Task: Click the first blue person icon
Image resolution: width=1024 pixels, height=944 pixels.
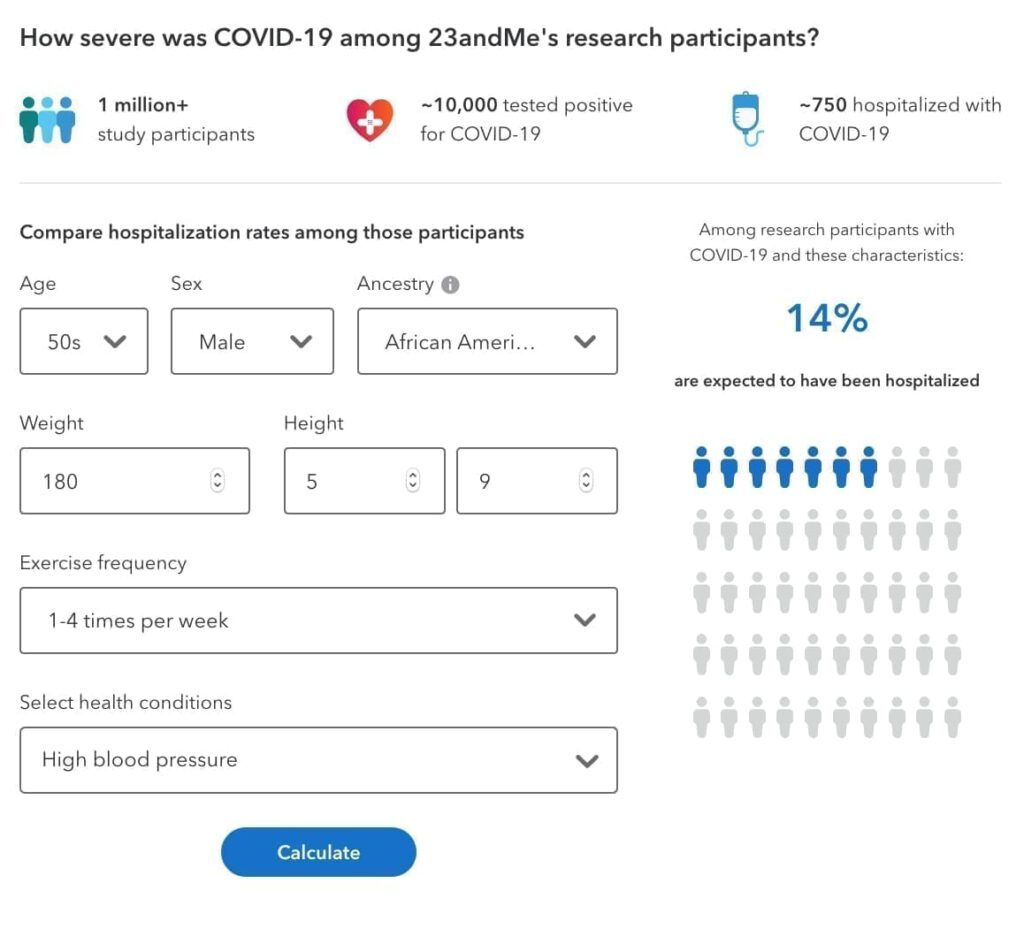Action: tap(701, 467)
